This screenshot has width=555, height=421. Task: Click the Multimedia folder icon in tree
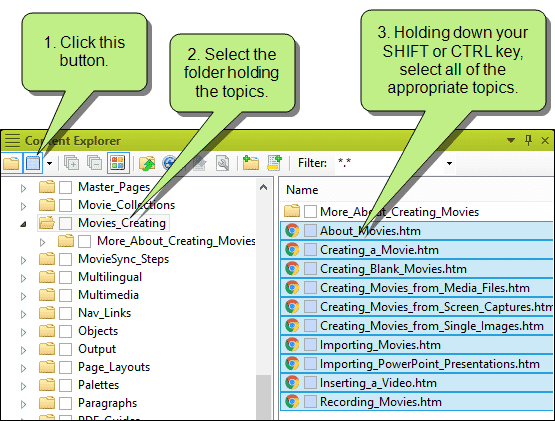[x=47, y=295]
